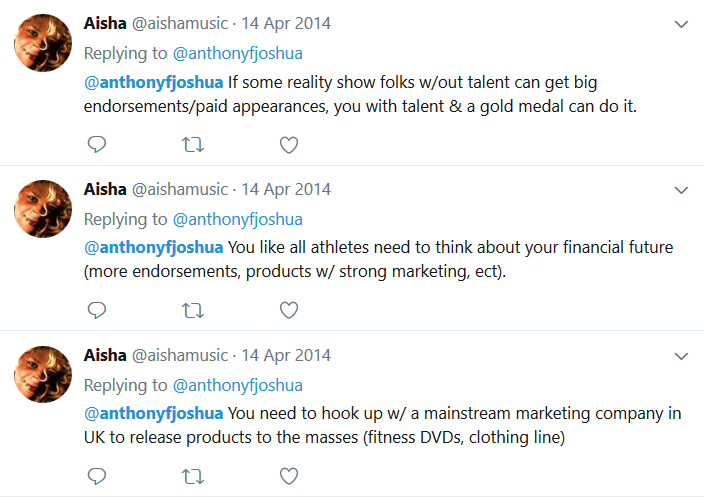Reply to the gold medal tweet
This screenshot has height=497, width=704.
coord(97,145)
